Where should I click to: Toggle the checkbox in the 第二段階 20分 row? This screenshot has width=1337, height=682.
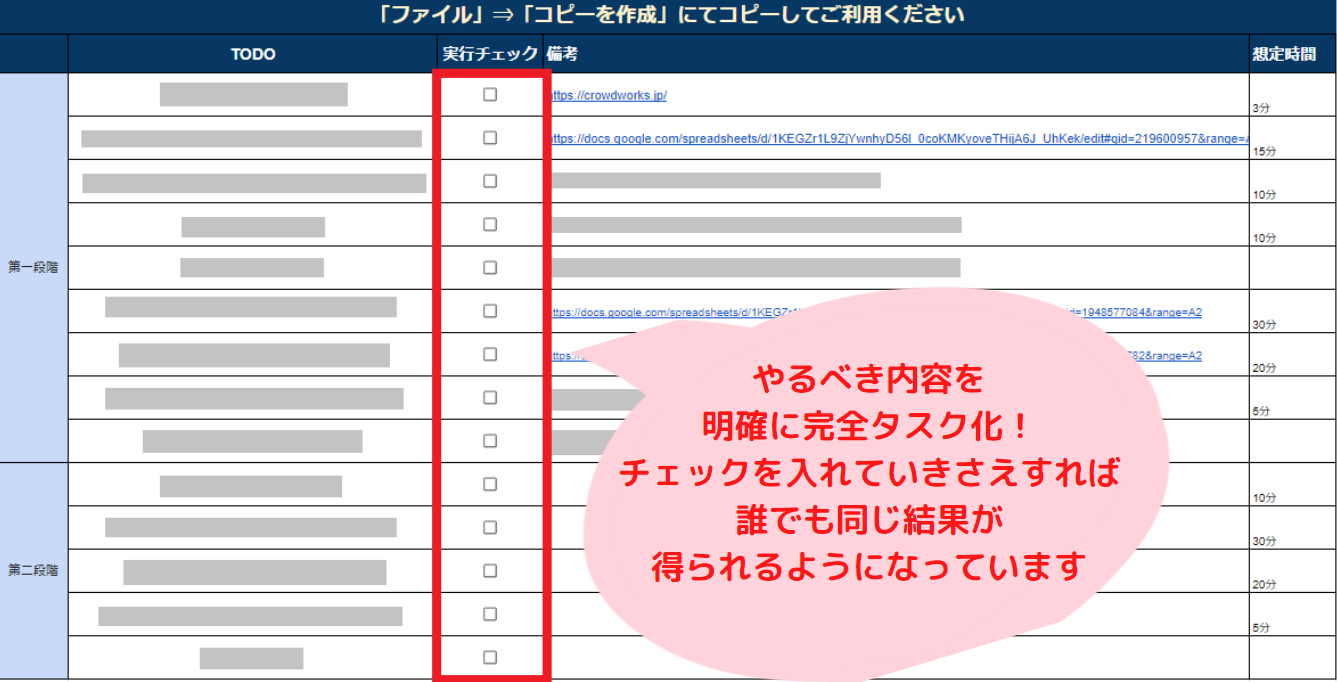click(490, 570)
